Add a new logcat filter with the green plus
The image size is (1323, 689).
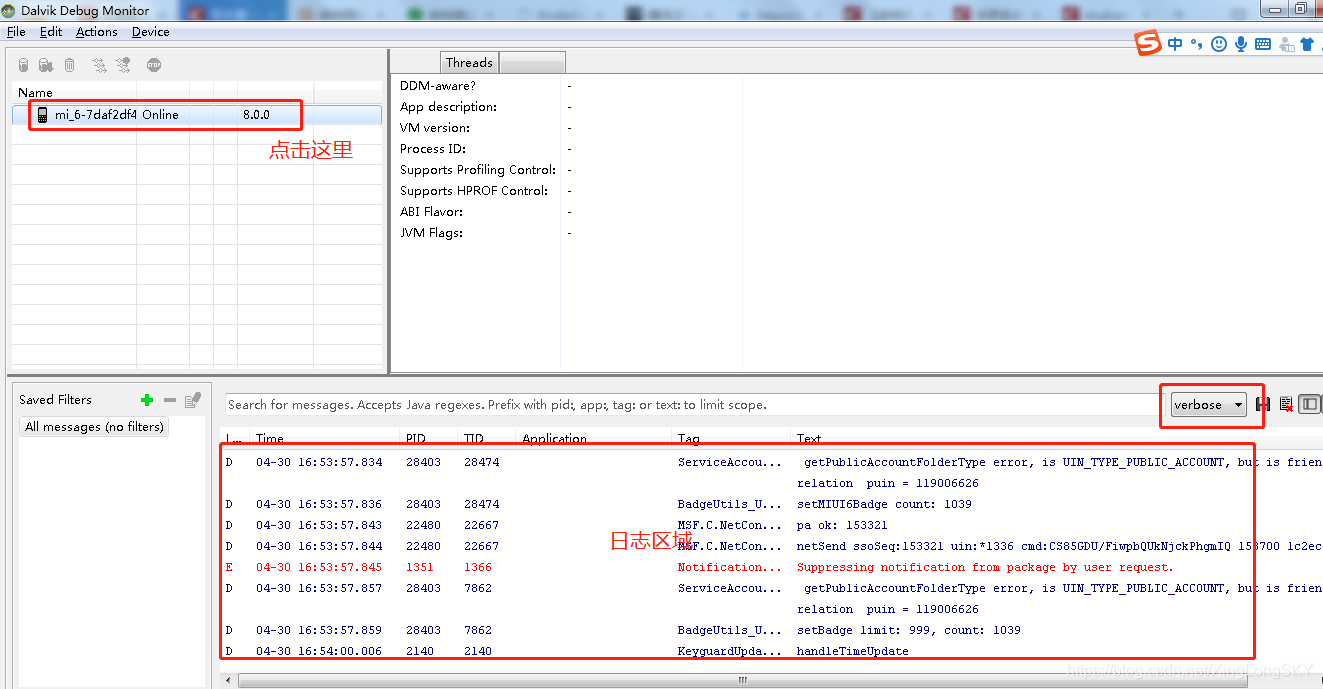click(147, 400)
